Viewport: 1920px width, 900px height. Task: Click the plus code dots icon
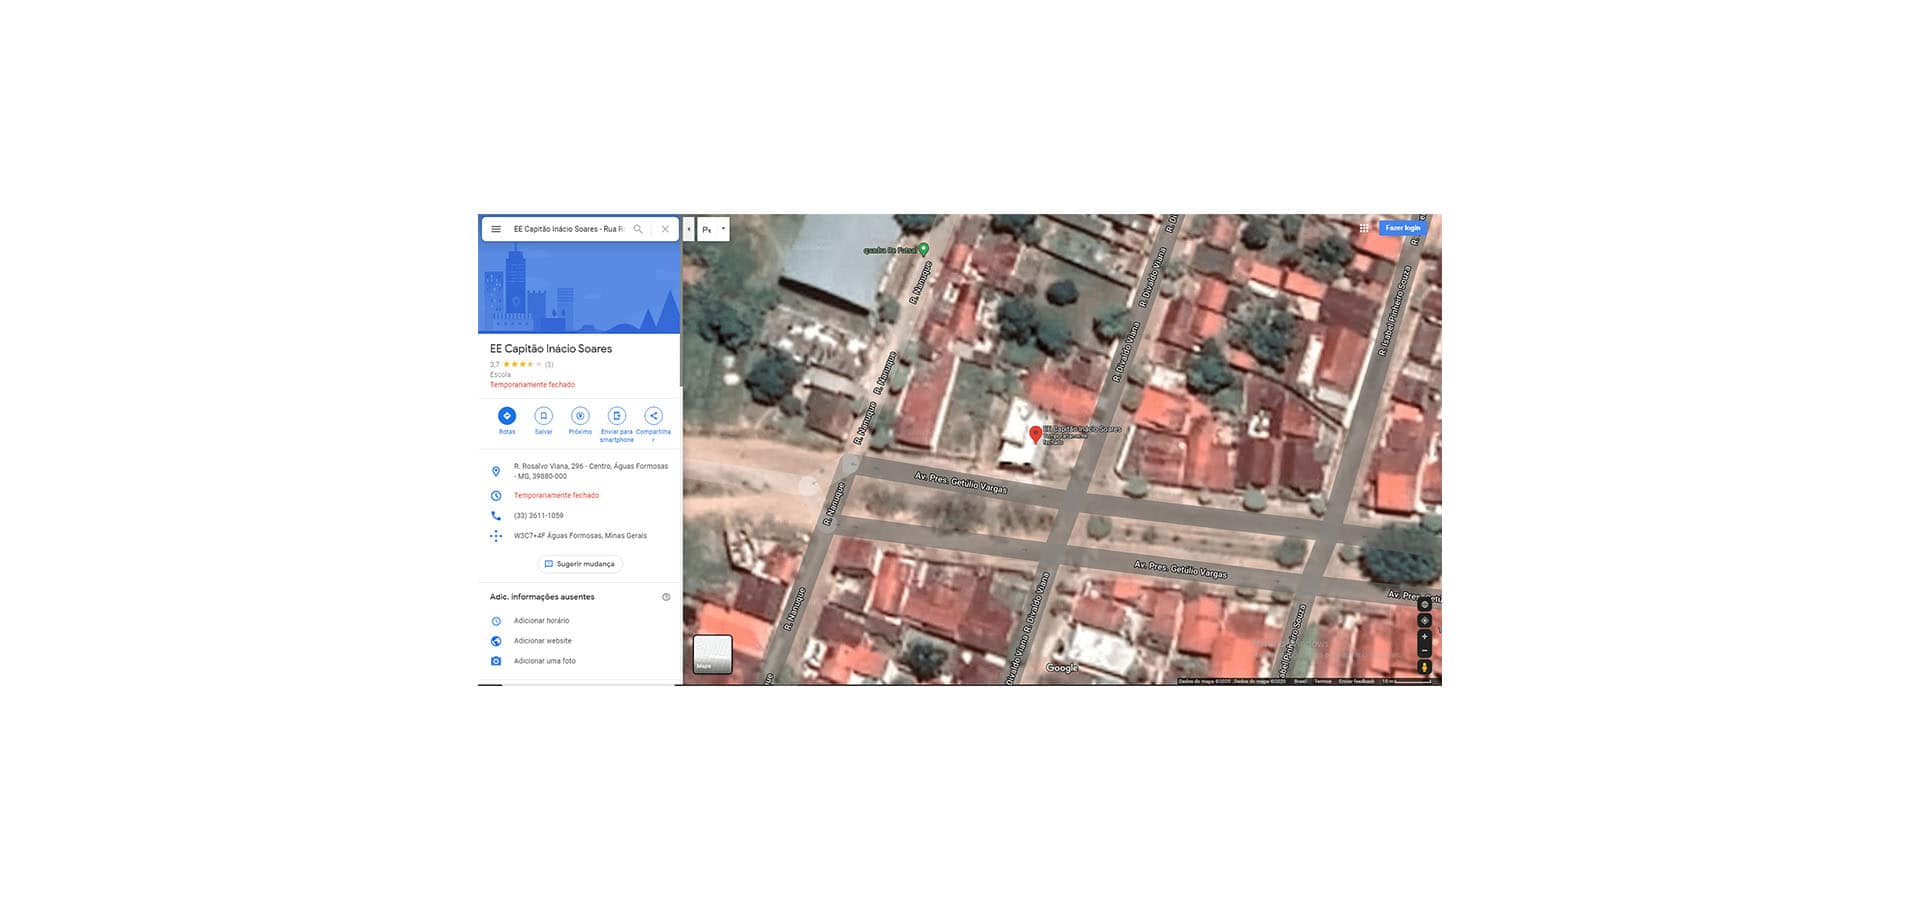click(x=495, y=536)
